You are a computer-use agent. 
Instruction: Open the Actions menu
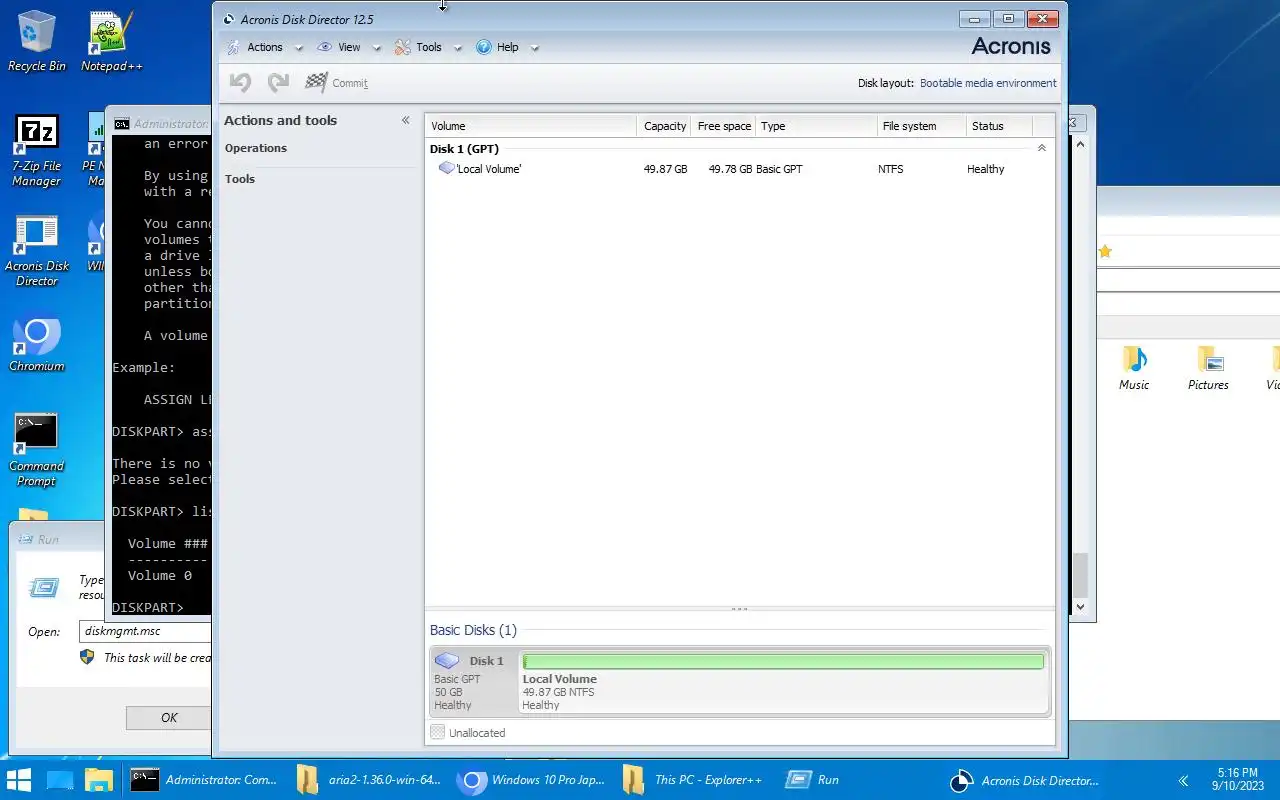[264, 47]
